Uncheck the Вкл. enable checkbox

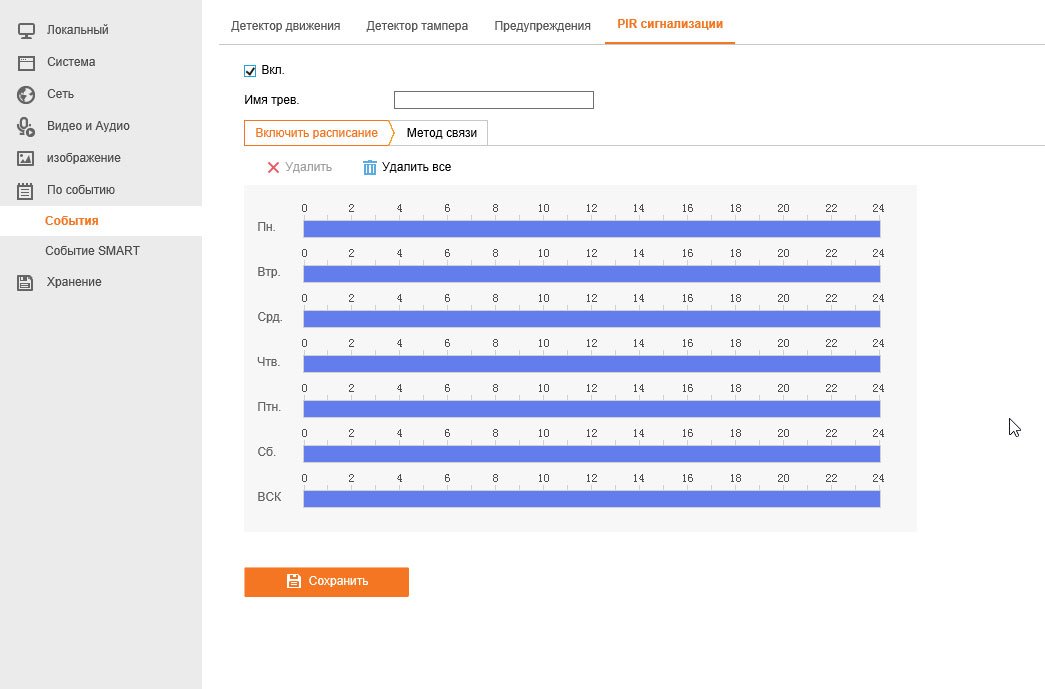250,70
